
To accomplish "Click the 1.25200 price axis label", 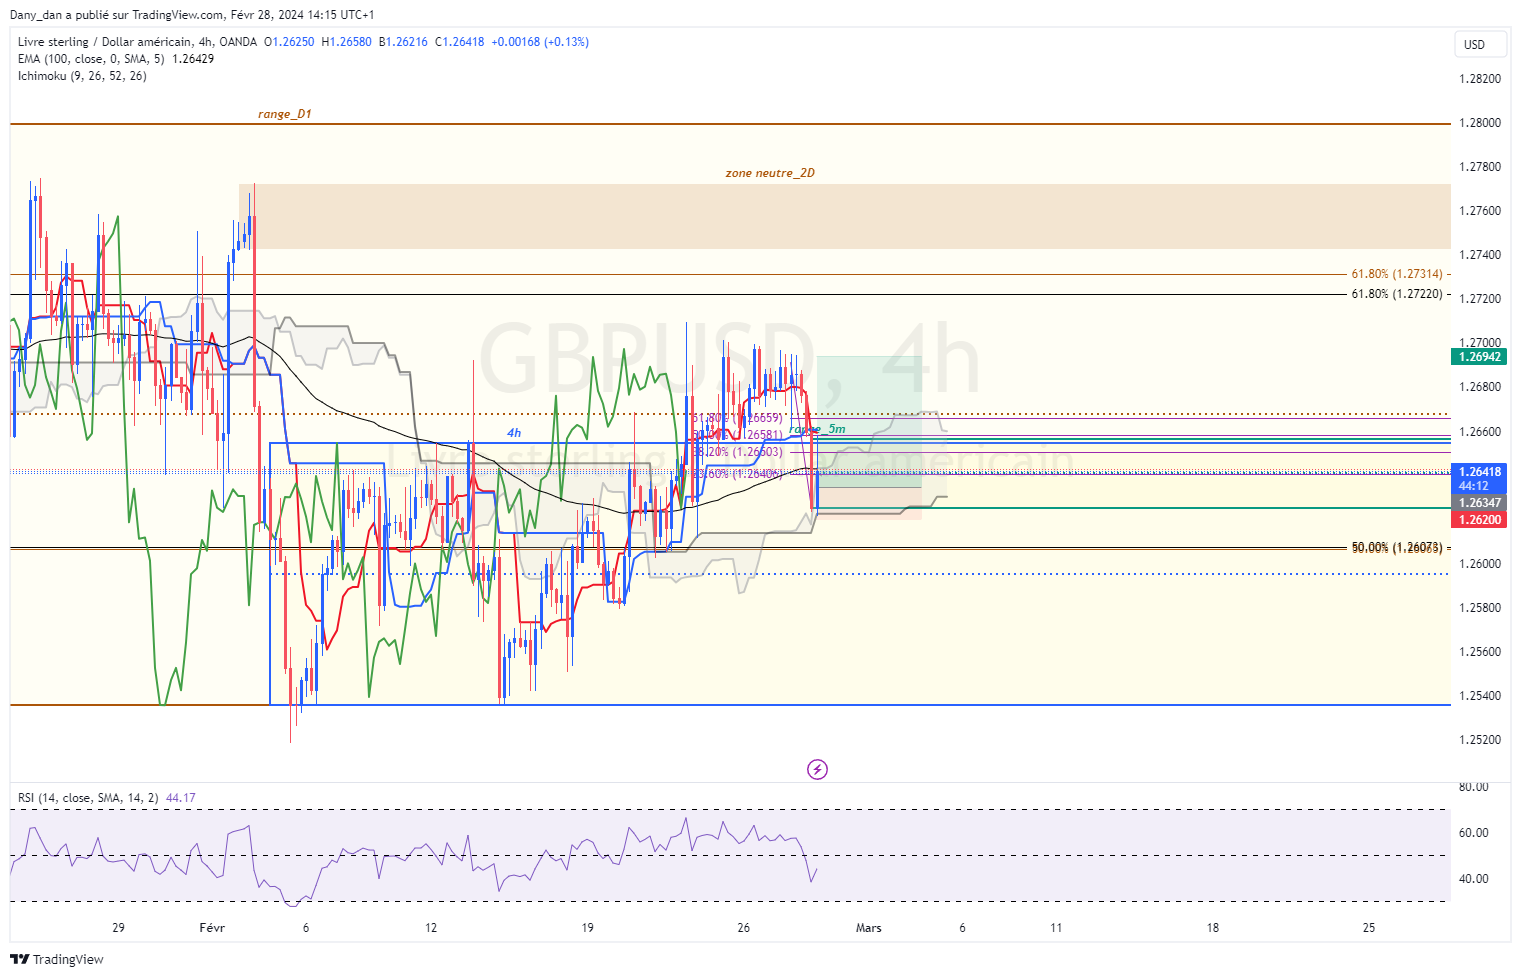I will point(1480,740).
